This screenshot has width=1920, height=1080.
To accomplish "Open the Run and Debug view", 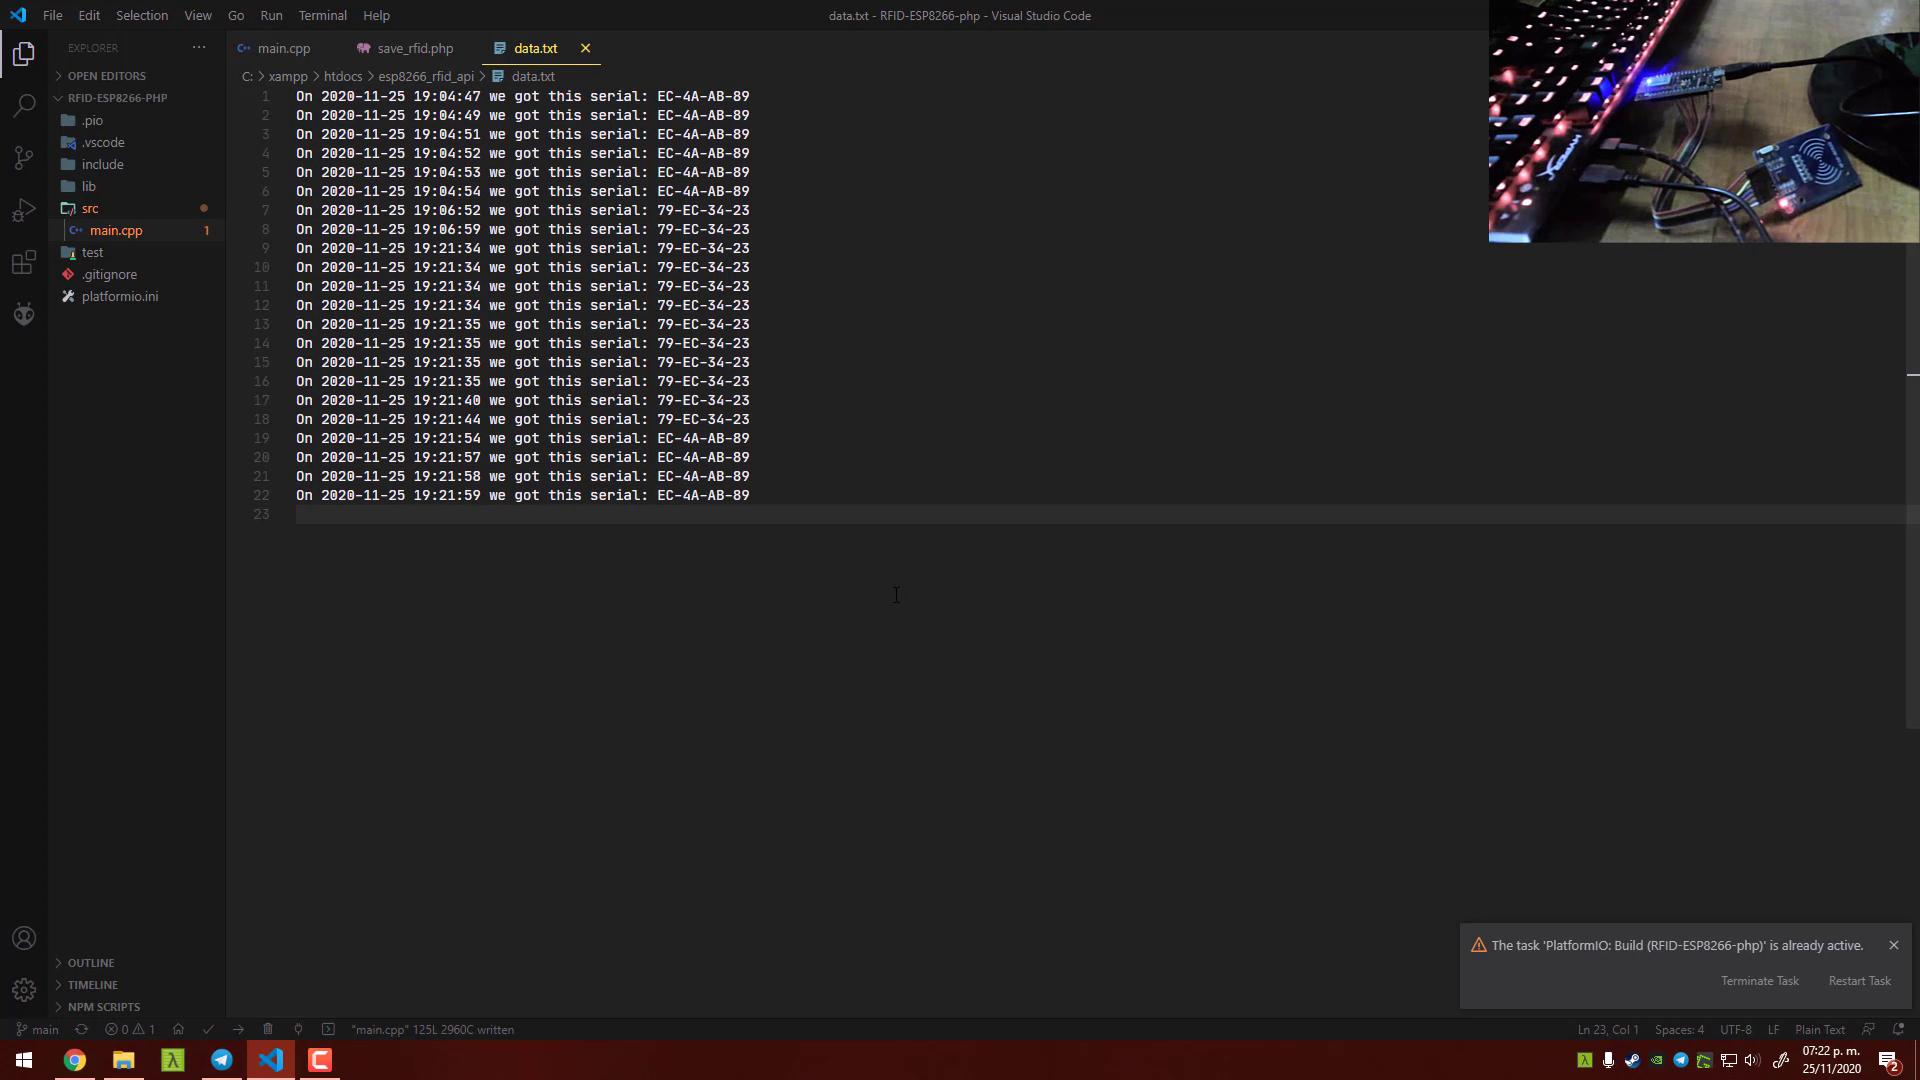I will pos(24,210).
